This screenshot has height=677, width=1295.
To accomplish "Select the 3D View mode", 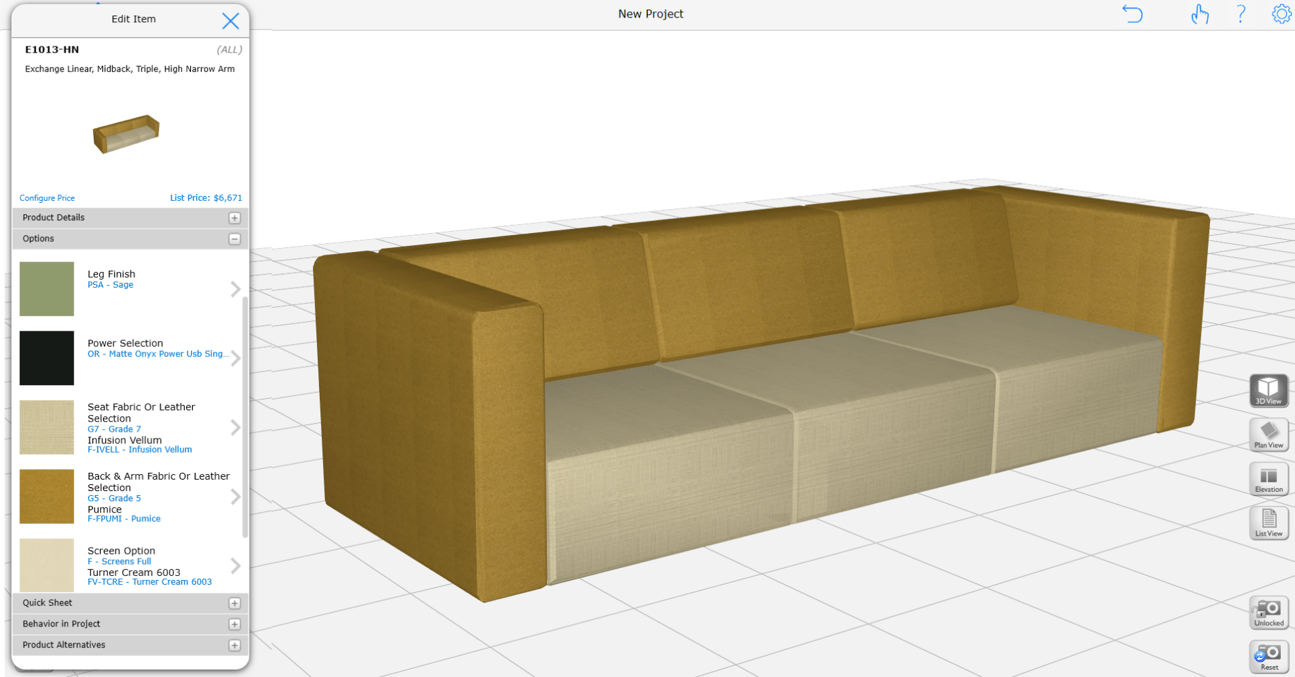I will [1268, 390].
